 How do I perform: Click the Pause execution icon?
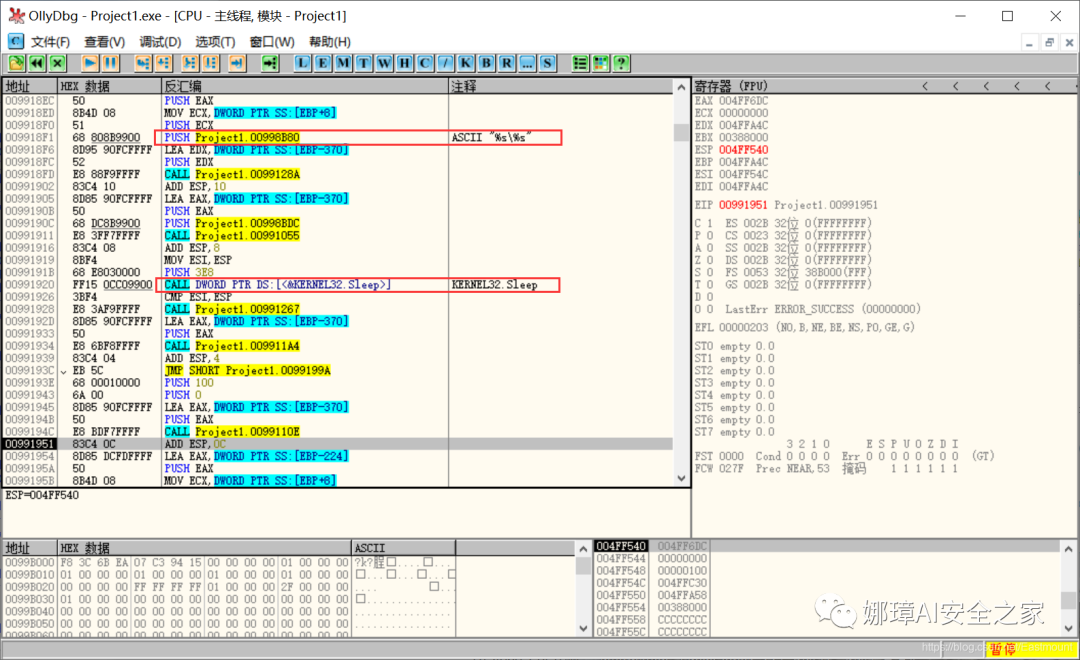(x=110, y=63)
